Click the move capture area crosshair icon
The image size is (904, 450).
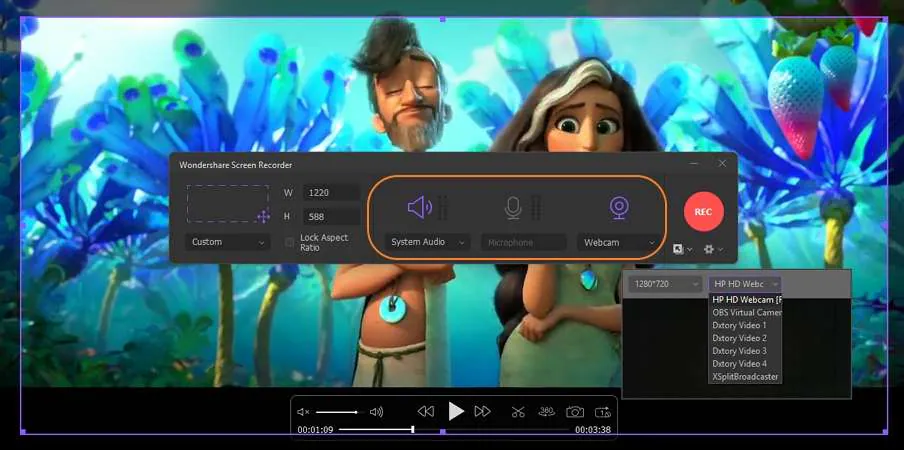pos(263,217)
